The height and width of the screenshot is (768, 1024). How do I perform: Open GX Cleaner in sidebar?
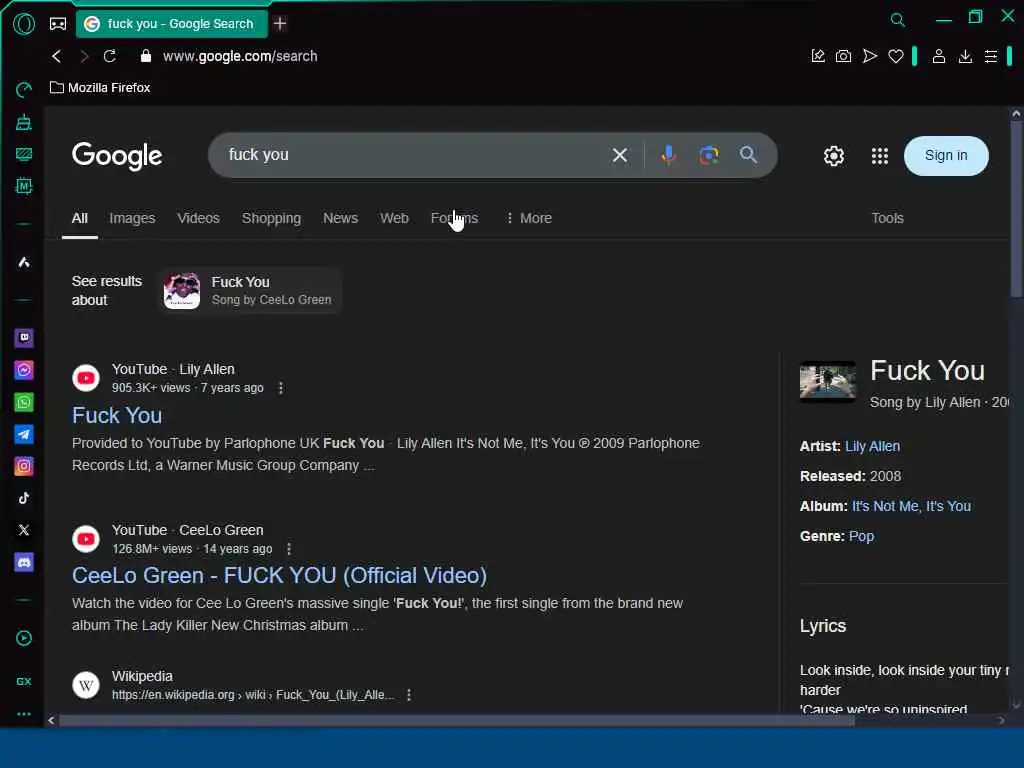pyautogui.click(x=24, y=122)
